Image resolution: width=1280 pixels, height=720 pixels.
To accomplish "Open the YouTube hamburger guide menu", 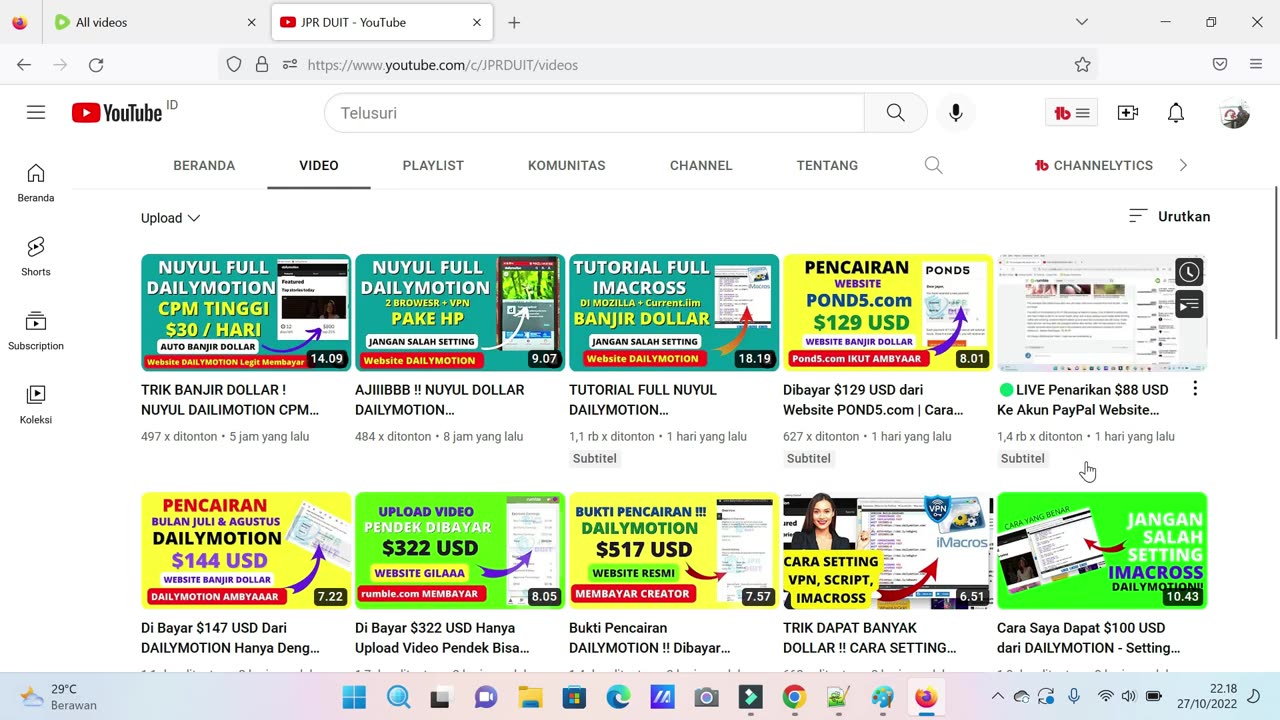I will (36, 113).
